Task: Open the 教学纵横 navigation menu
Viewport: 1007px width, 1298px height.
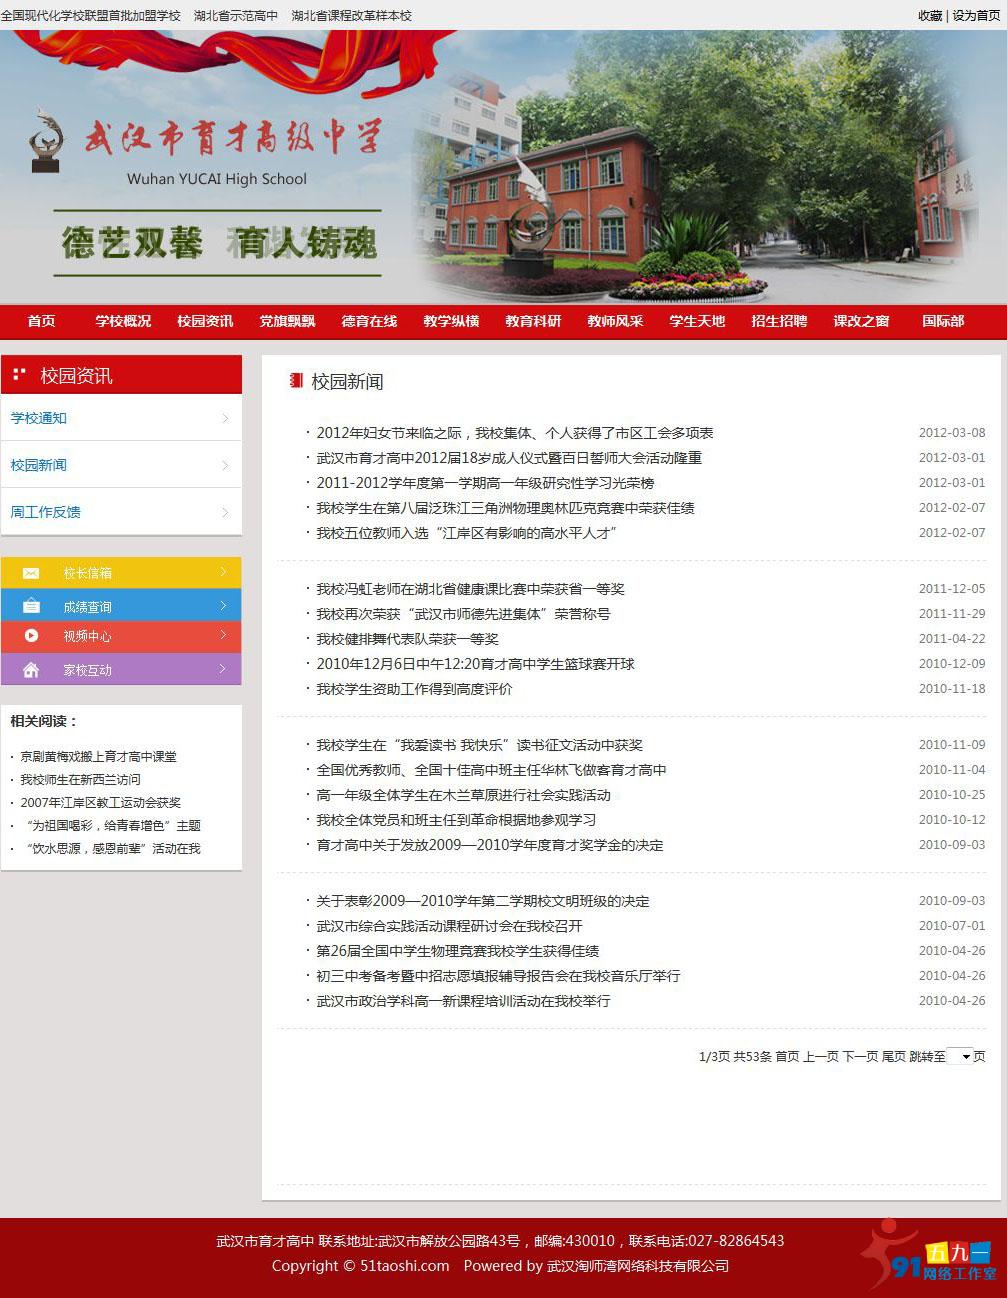Action: (x=451, y=322)
